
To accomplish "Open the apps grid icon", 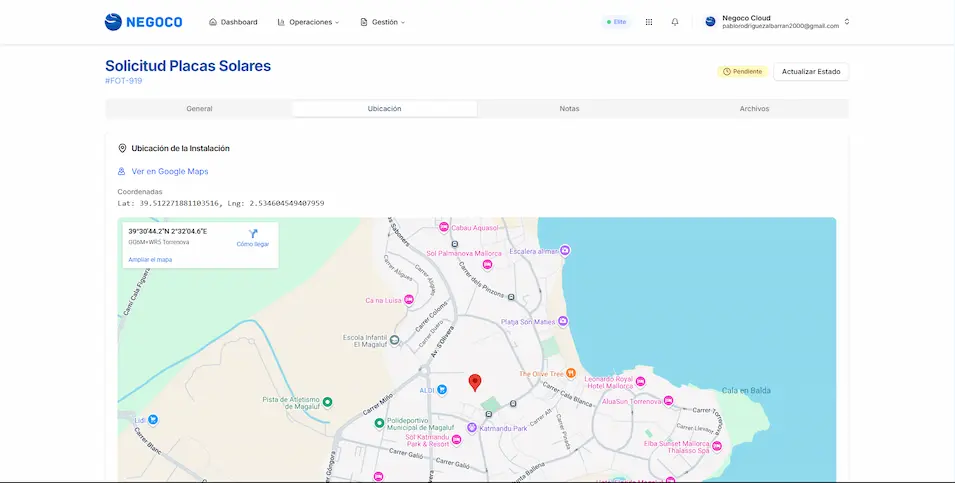I will coord(649,22).
